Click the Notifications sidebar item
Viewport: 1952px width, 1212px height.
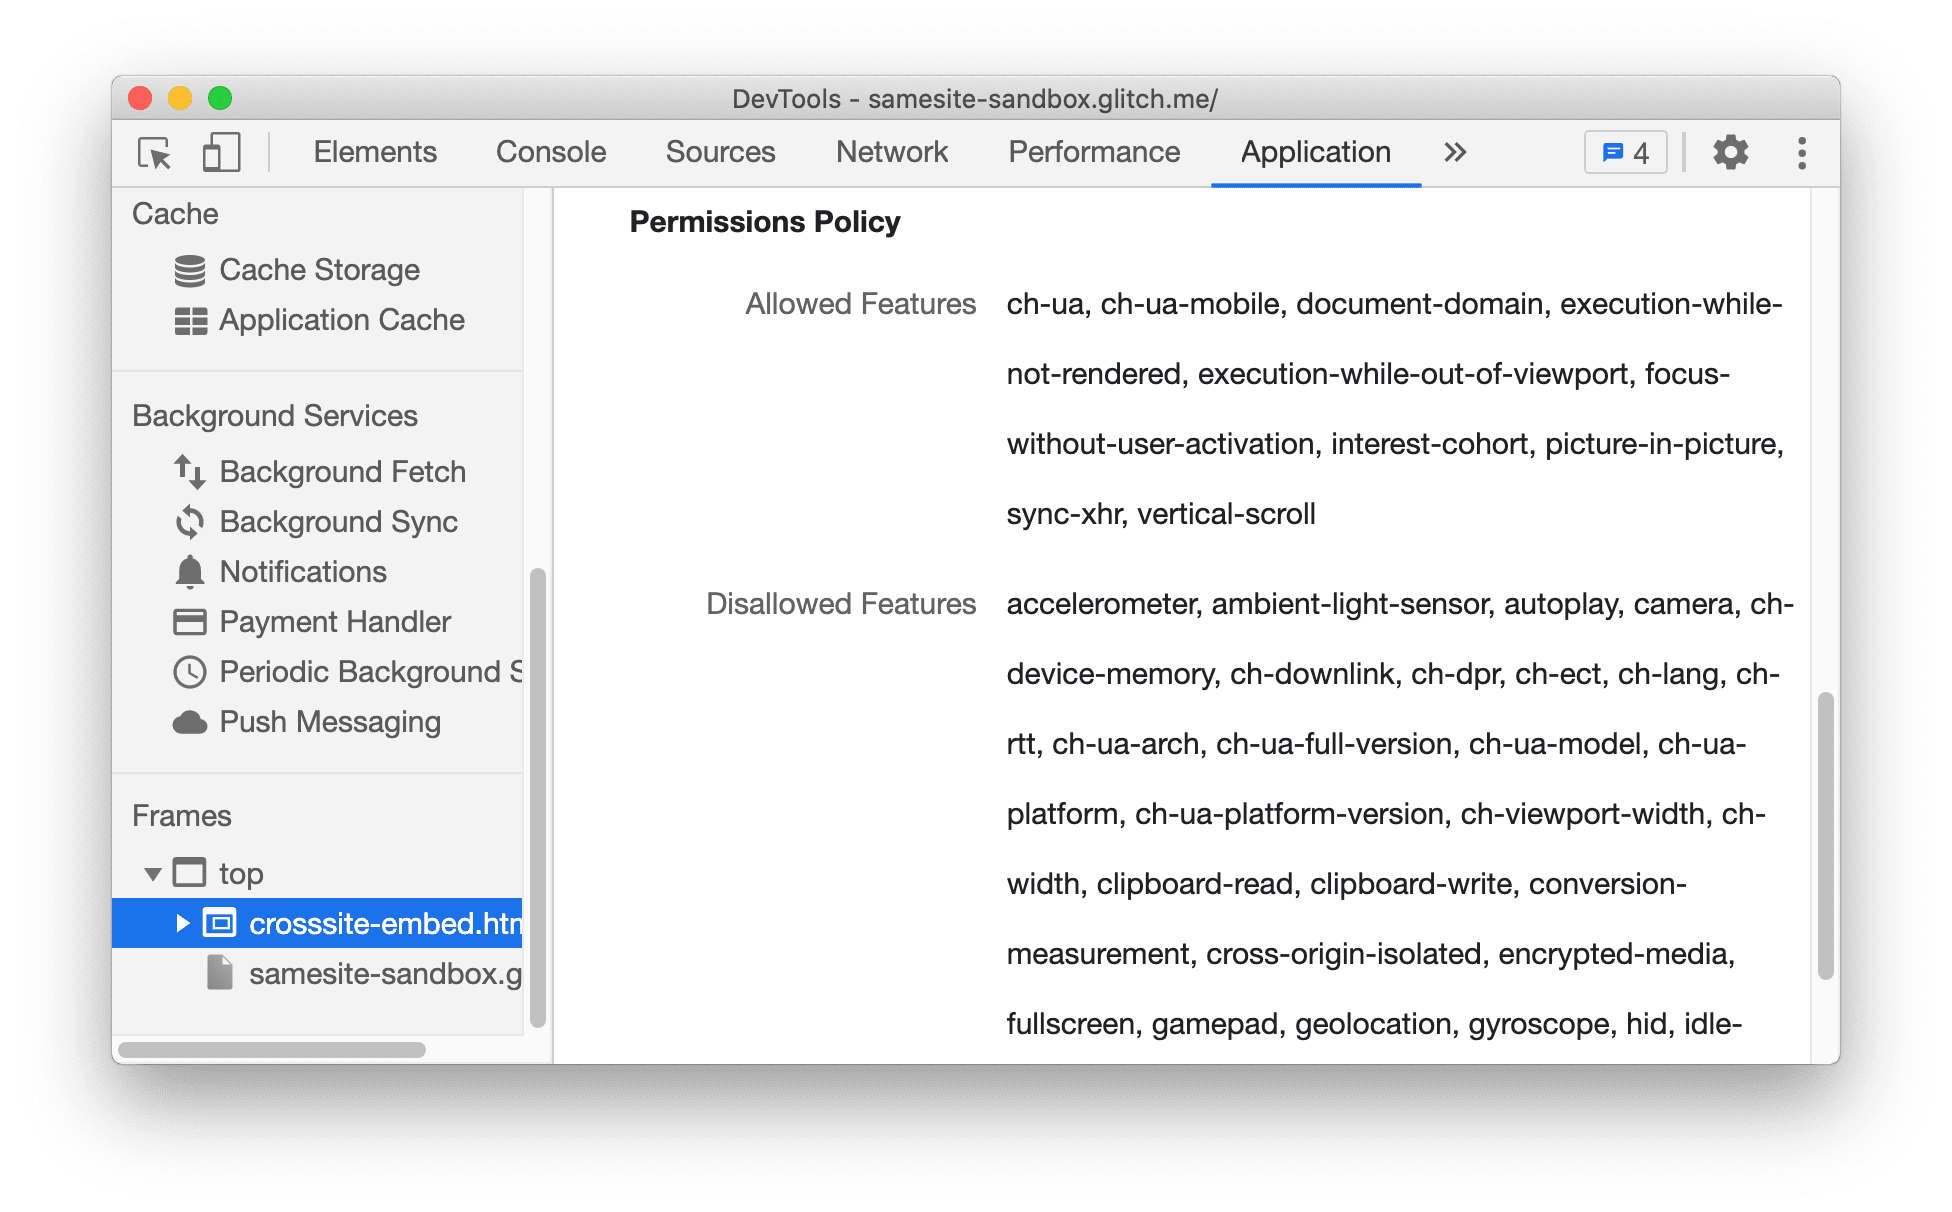[299, 571]
